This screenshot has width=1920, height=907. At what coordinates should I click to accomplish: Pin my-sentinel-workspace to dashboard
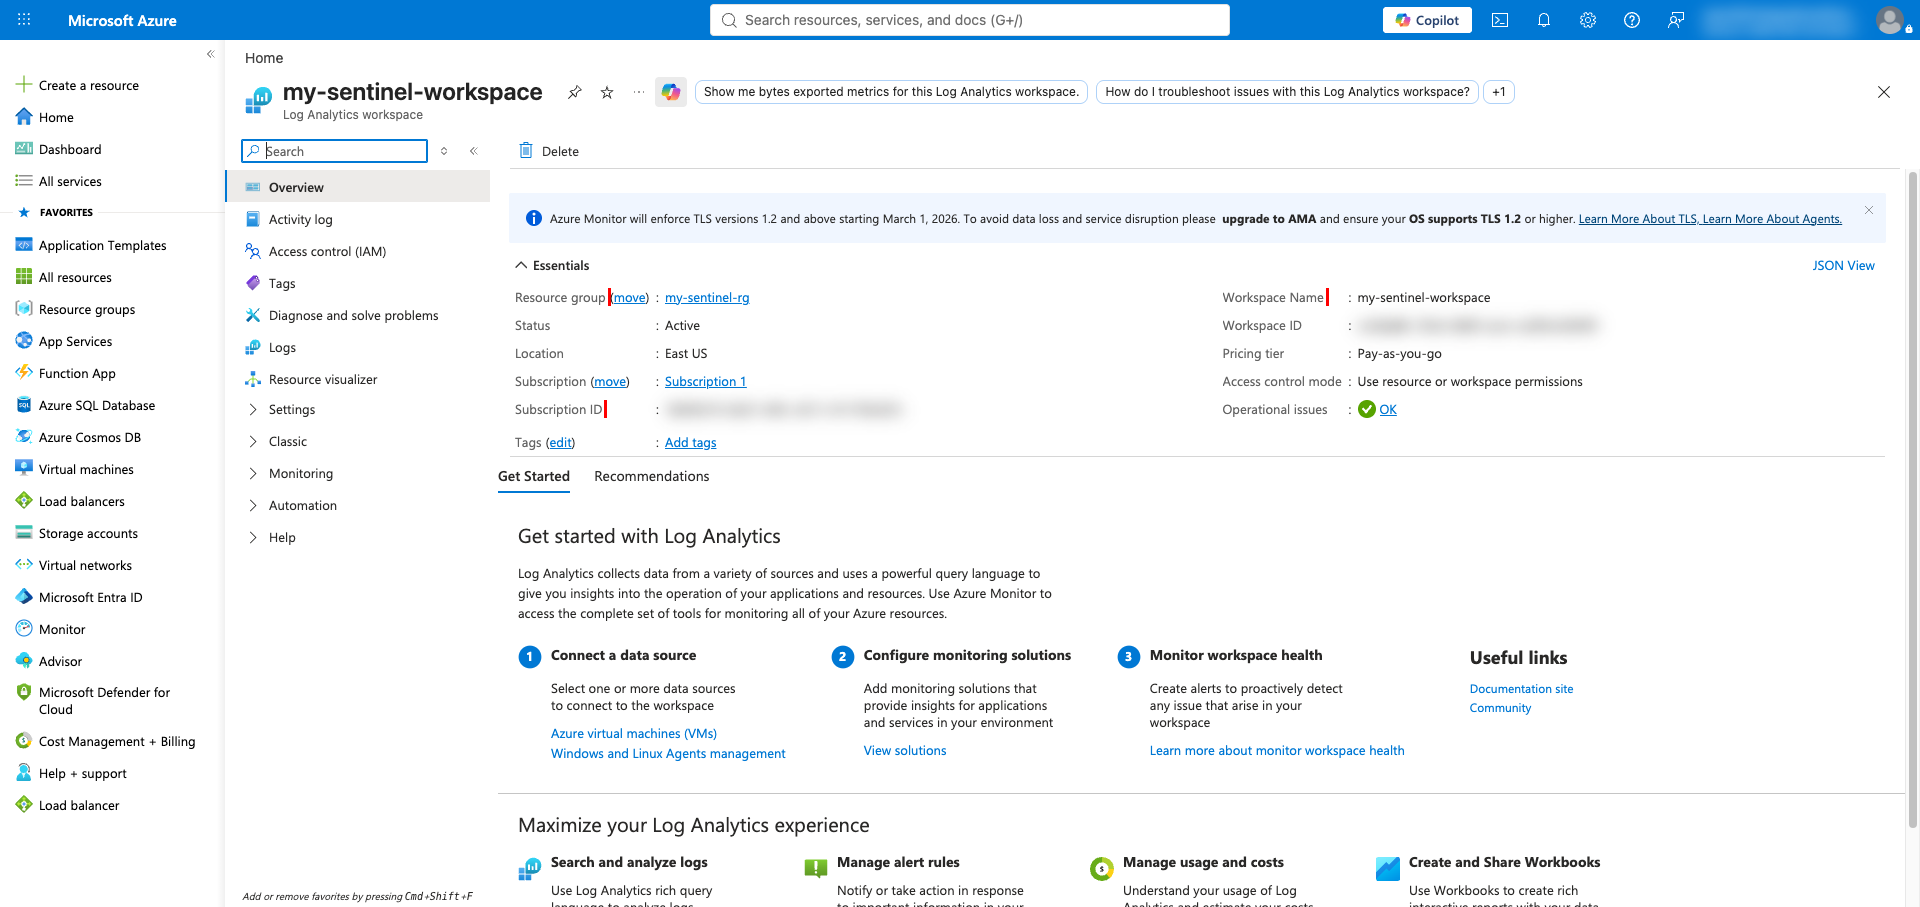pyautogui.click(x=574, y=92)
